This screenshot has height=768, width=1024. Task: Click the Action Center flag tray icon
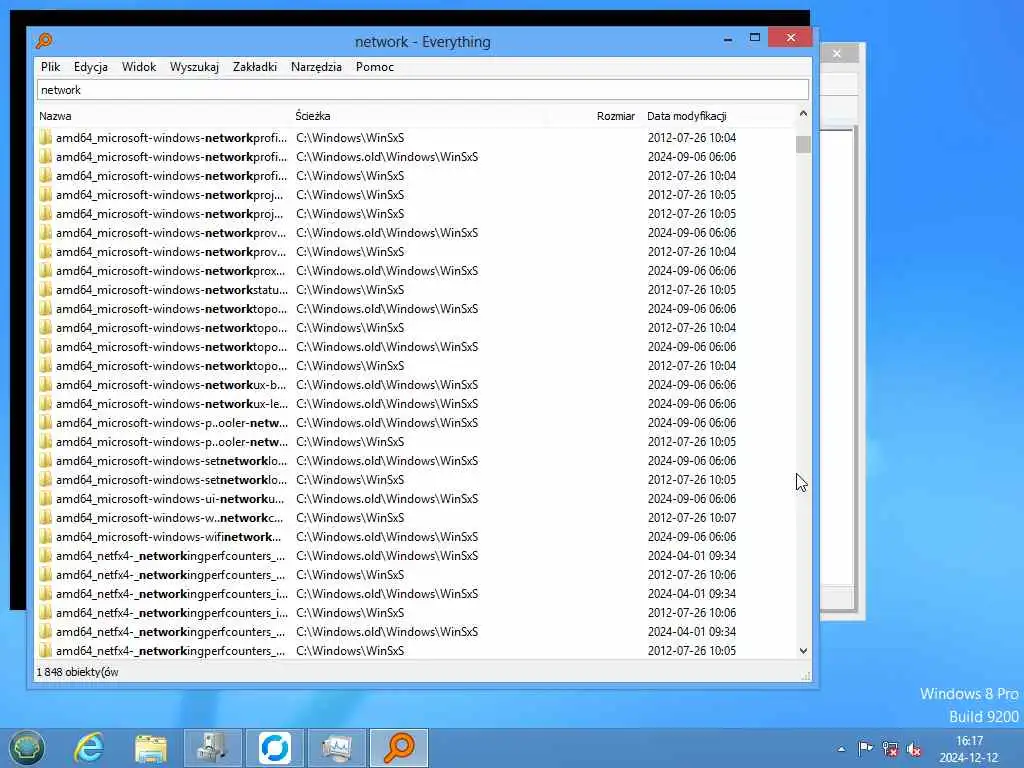pos(865,748)
